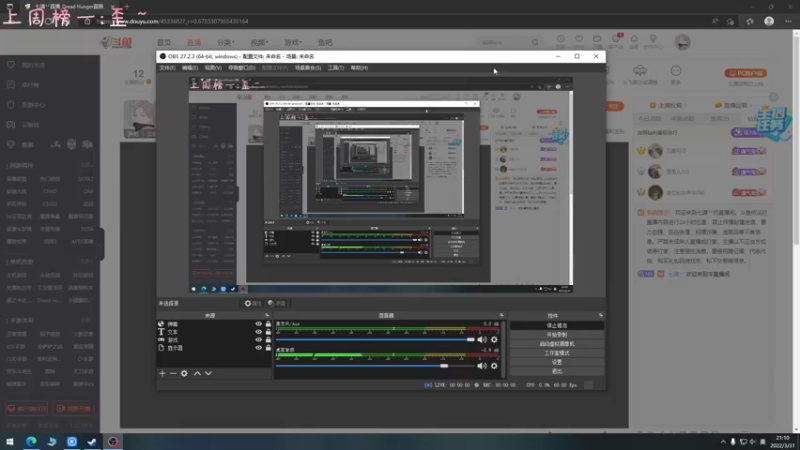Screen dimensions: 800x450
Task: Toggle visibility eye of the display capture source
Action: (x=258, y=348)
